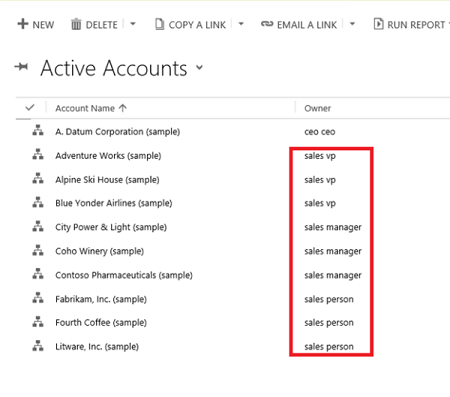
Task: Click hierarchy icon for Fabrikam, Inc.
Action: click(38, 298)
